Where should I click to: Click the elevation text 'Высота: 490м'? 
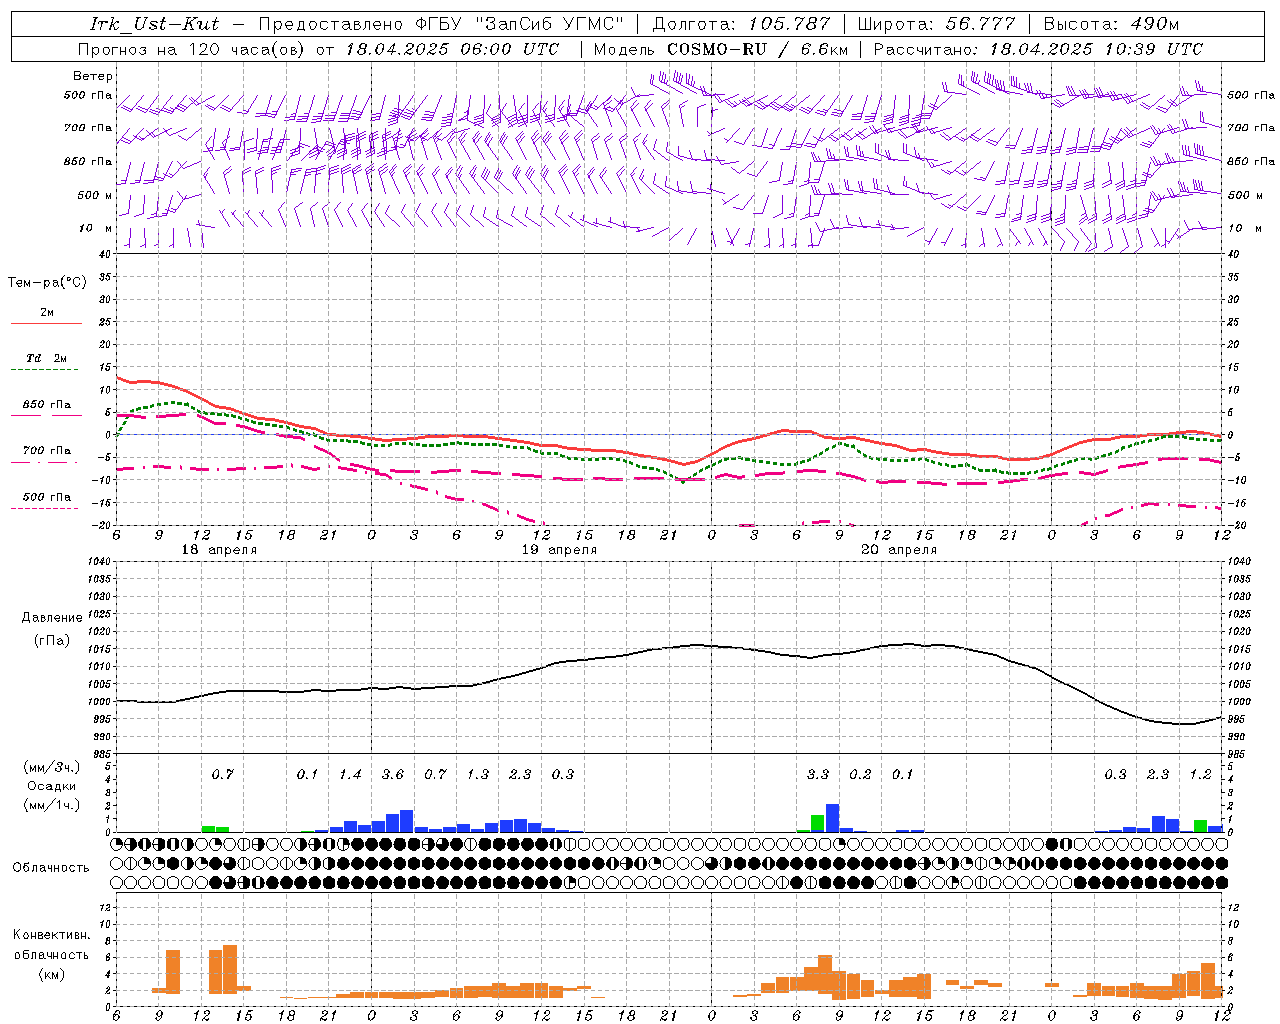1111,23
